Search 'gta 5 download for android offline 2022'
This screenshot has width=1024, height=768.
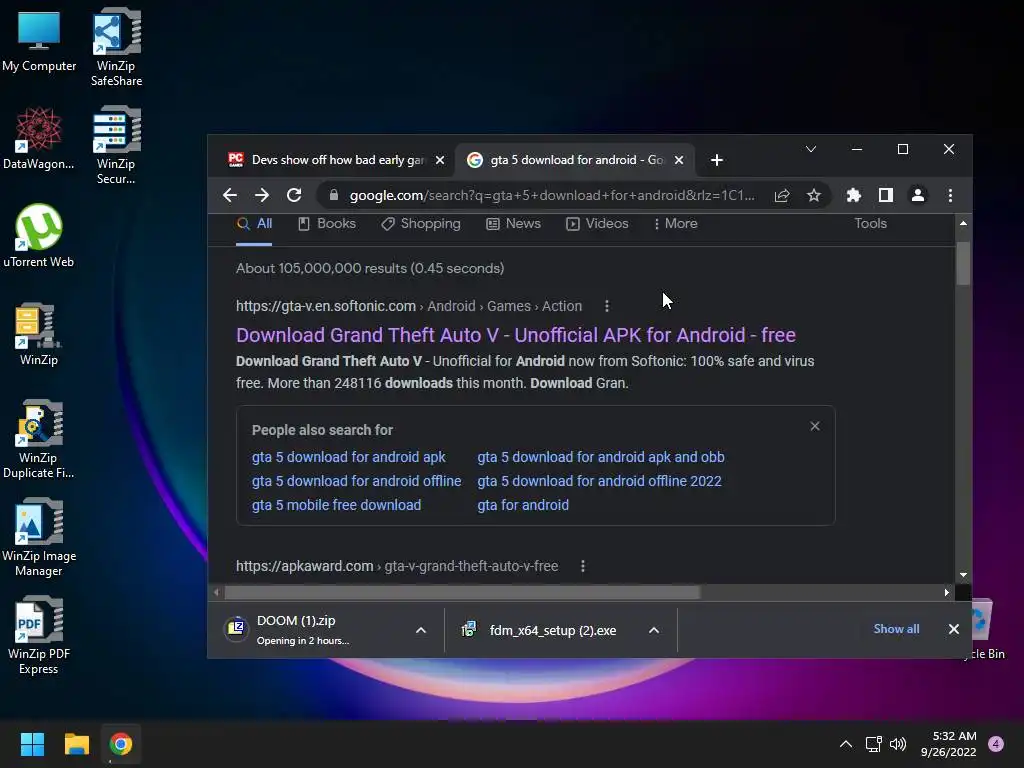[x=600, y=481]
